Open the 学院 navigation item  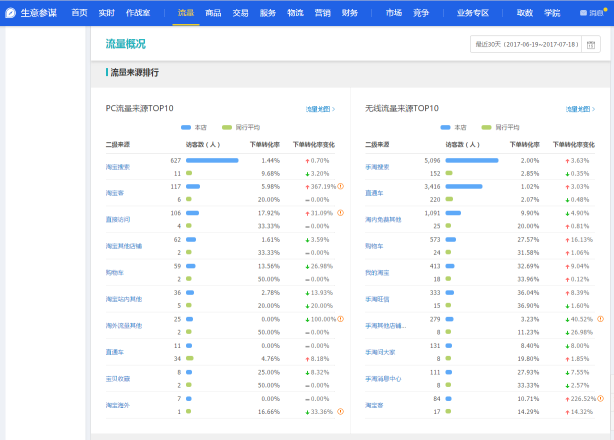tap(552, 13)
